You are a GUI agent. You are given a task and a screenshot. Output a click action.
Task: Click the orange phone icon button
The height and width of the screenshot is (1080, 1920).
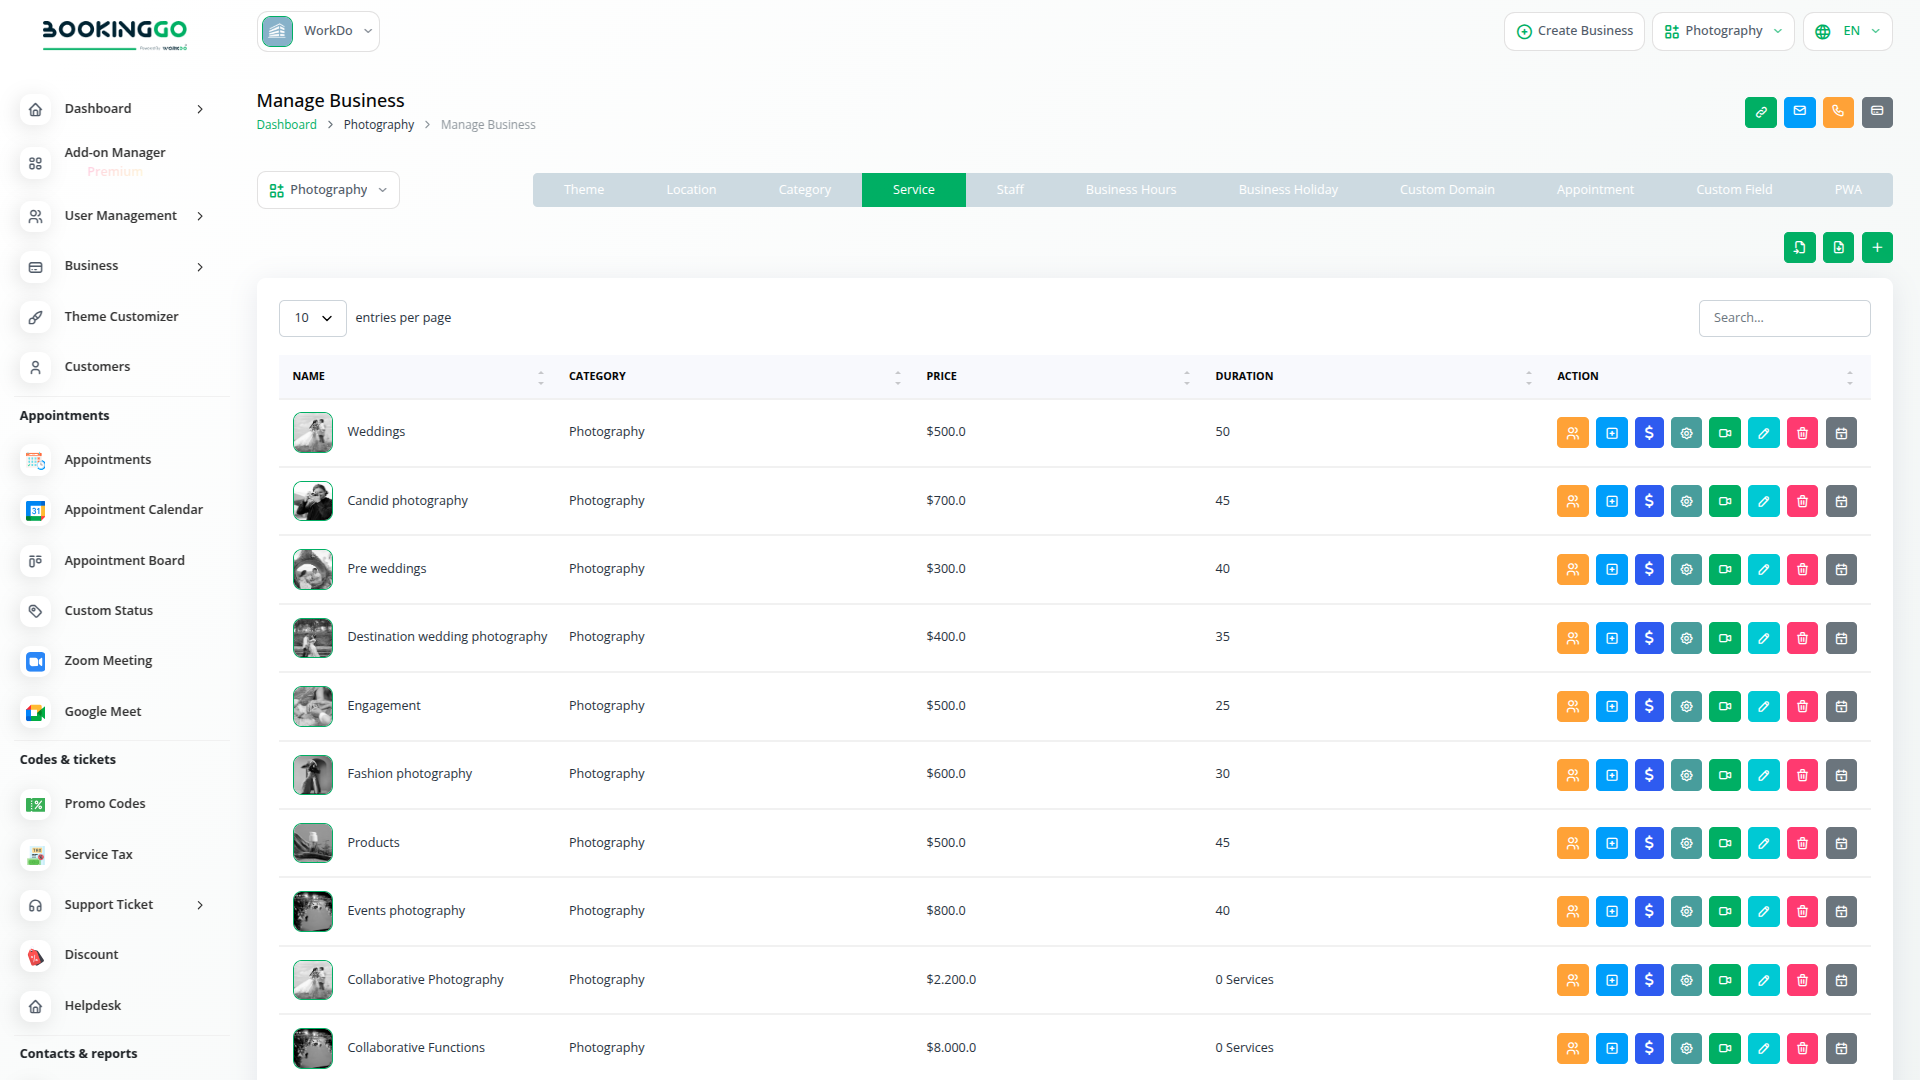[x=1838, y=112]
